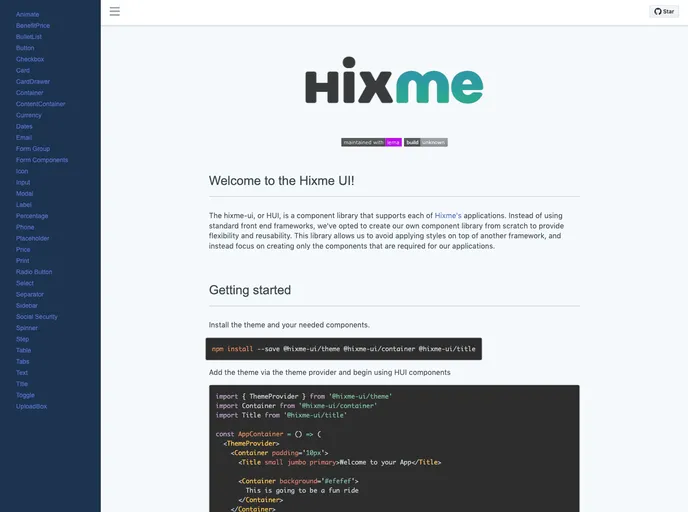The width and height of the screenshot is (688, 512).
Task: Select Table in the sidebar
Action: pyautogui.click(x=24, y=350)
